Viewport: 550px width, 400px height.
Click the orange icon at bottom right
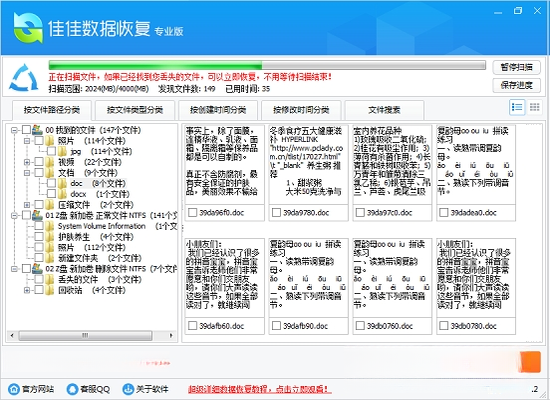point(530,362)
